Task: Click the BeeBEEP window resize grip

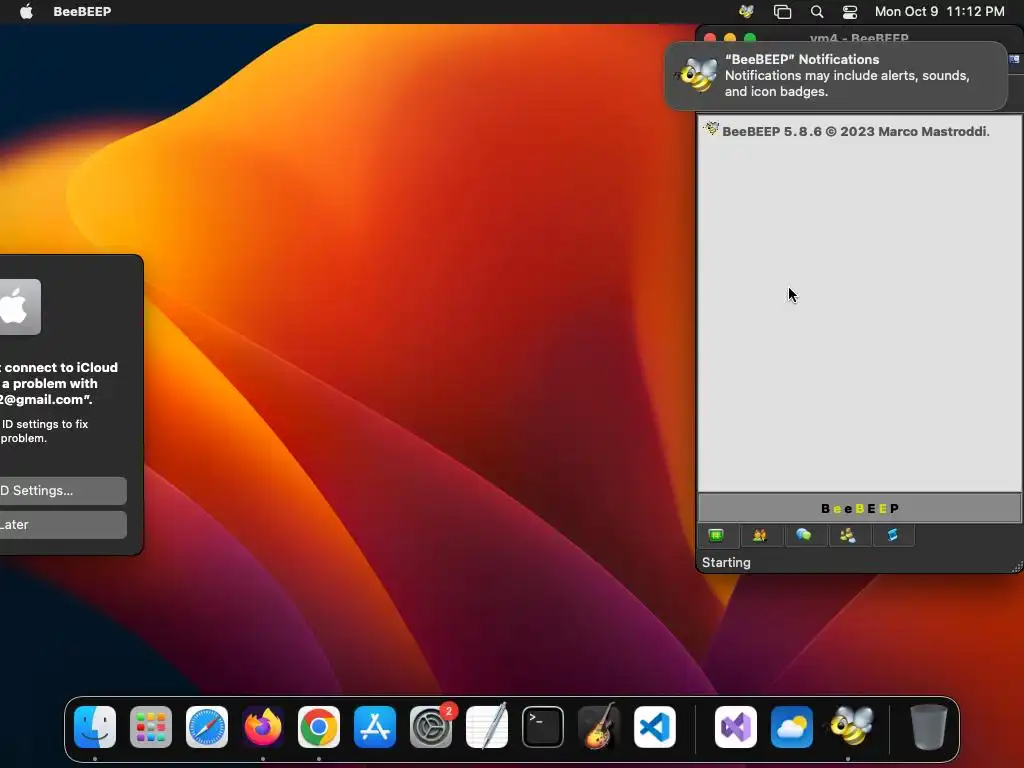Action: (1016, 567)
